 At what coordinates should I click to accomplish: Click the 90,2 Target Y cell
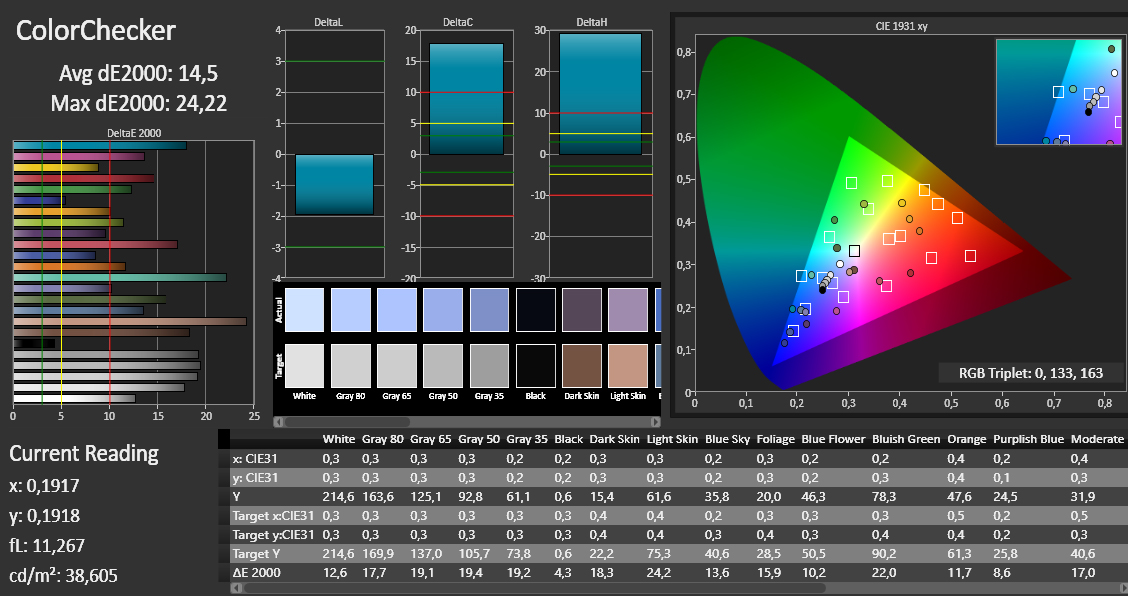point(884,554)
